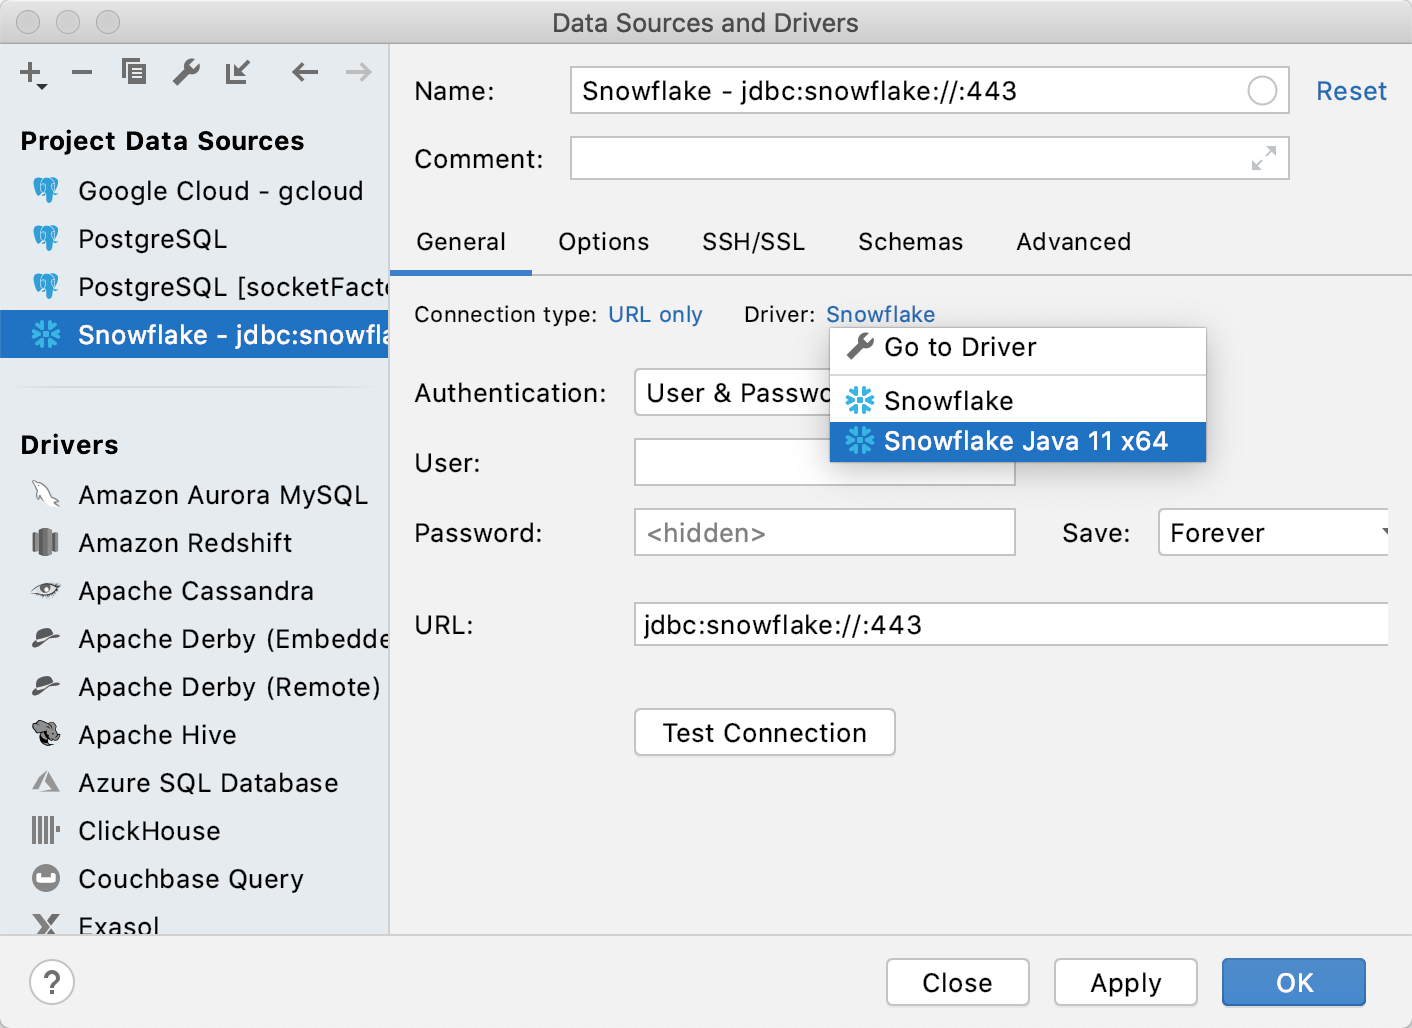Choose Go to Driver from popup
This screenshot has height=1028, width=1412.
(1018, 347)
